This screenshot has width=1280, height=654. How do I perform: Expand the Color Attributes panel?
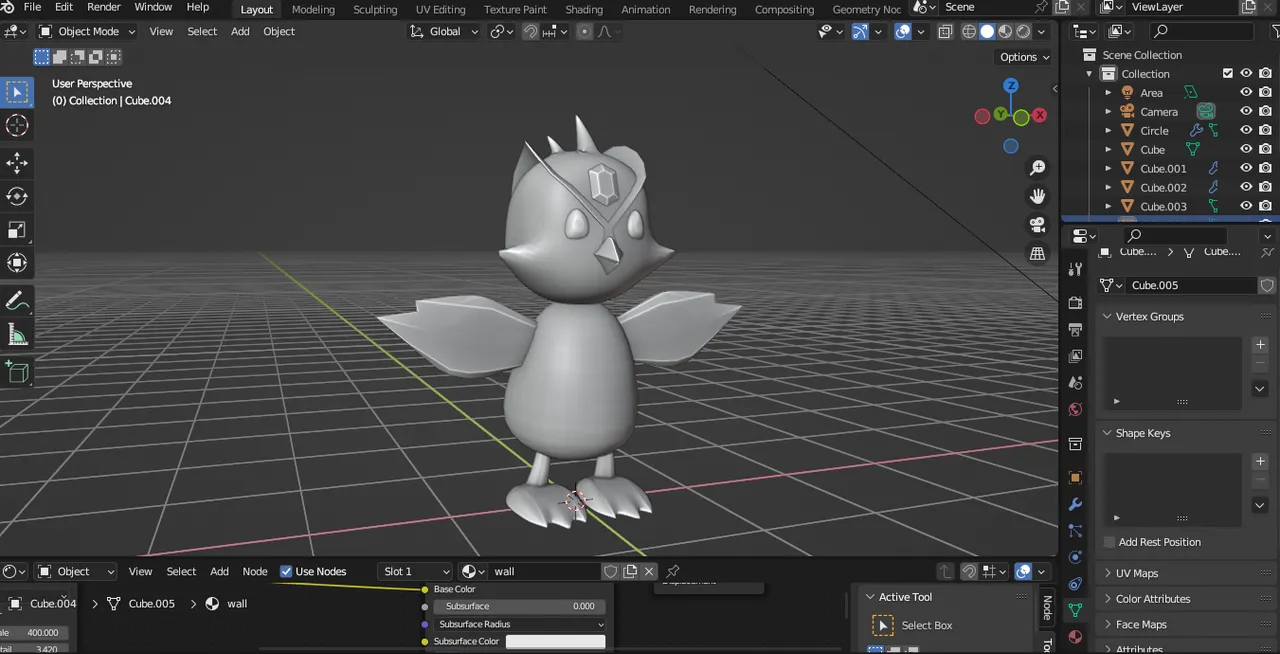(1153, 599)
